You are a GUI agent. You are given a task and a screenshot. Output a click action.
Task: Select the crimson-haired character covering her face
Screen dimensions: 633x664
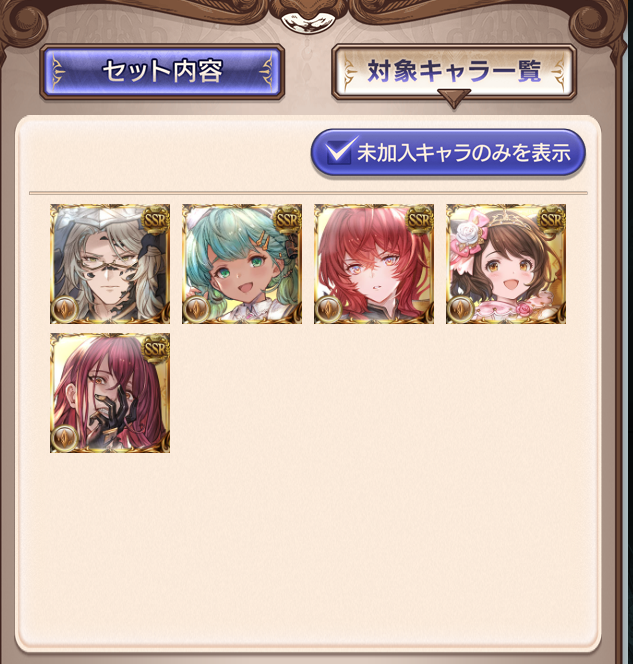click(x=110, y=393)
